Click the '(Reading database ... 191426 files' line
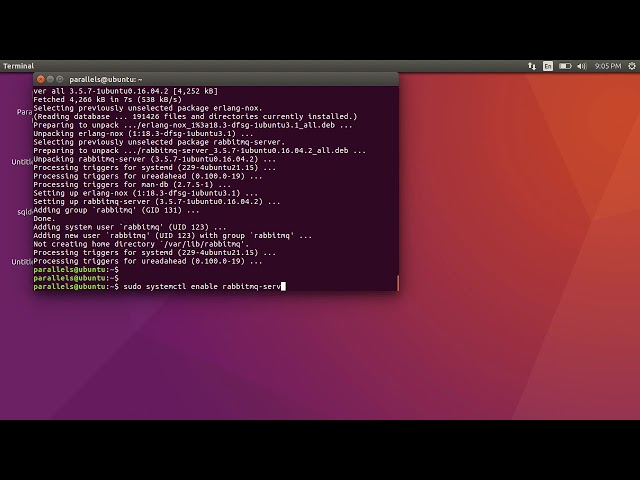Image resolution: width=640 pixels, height=480 pixels. coord(195,117)
